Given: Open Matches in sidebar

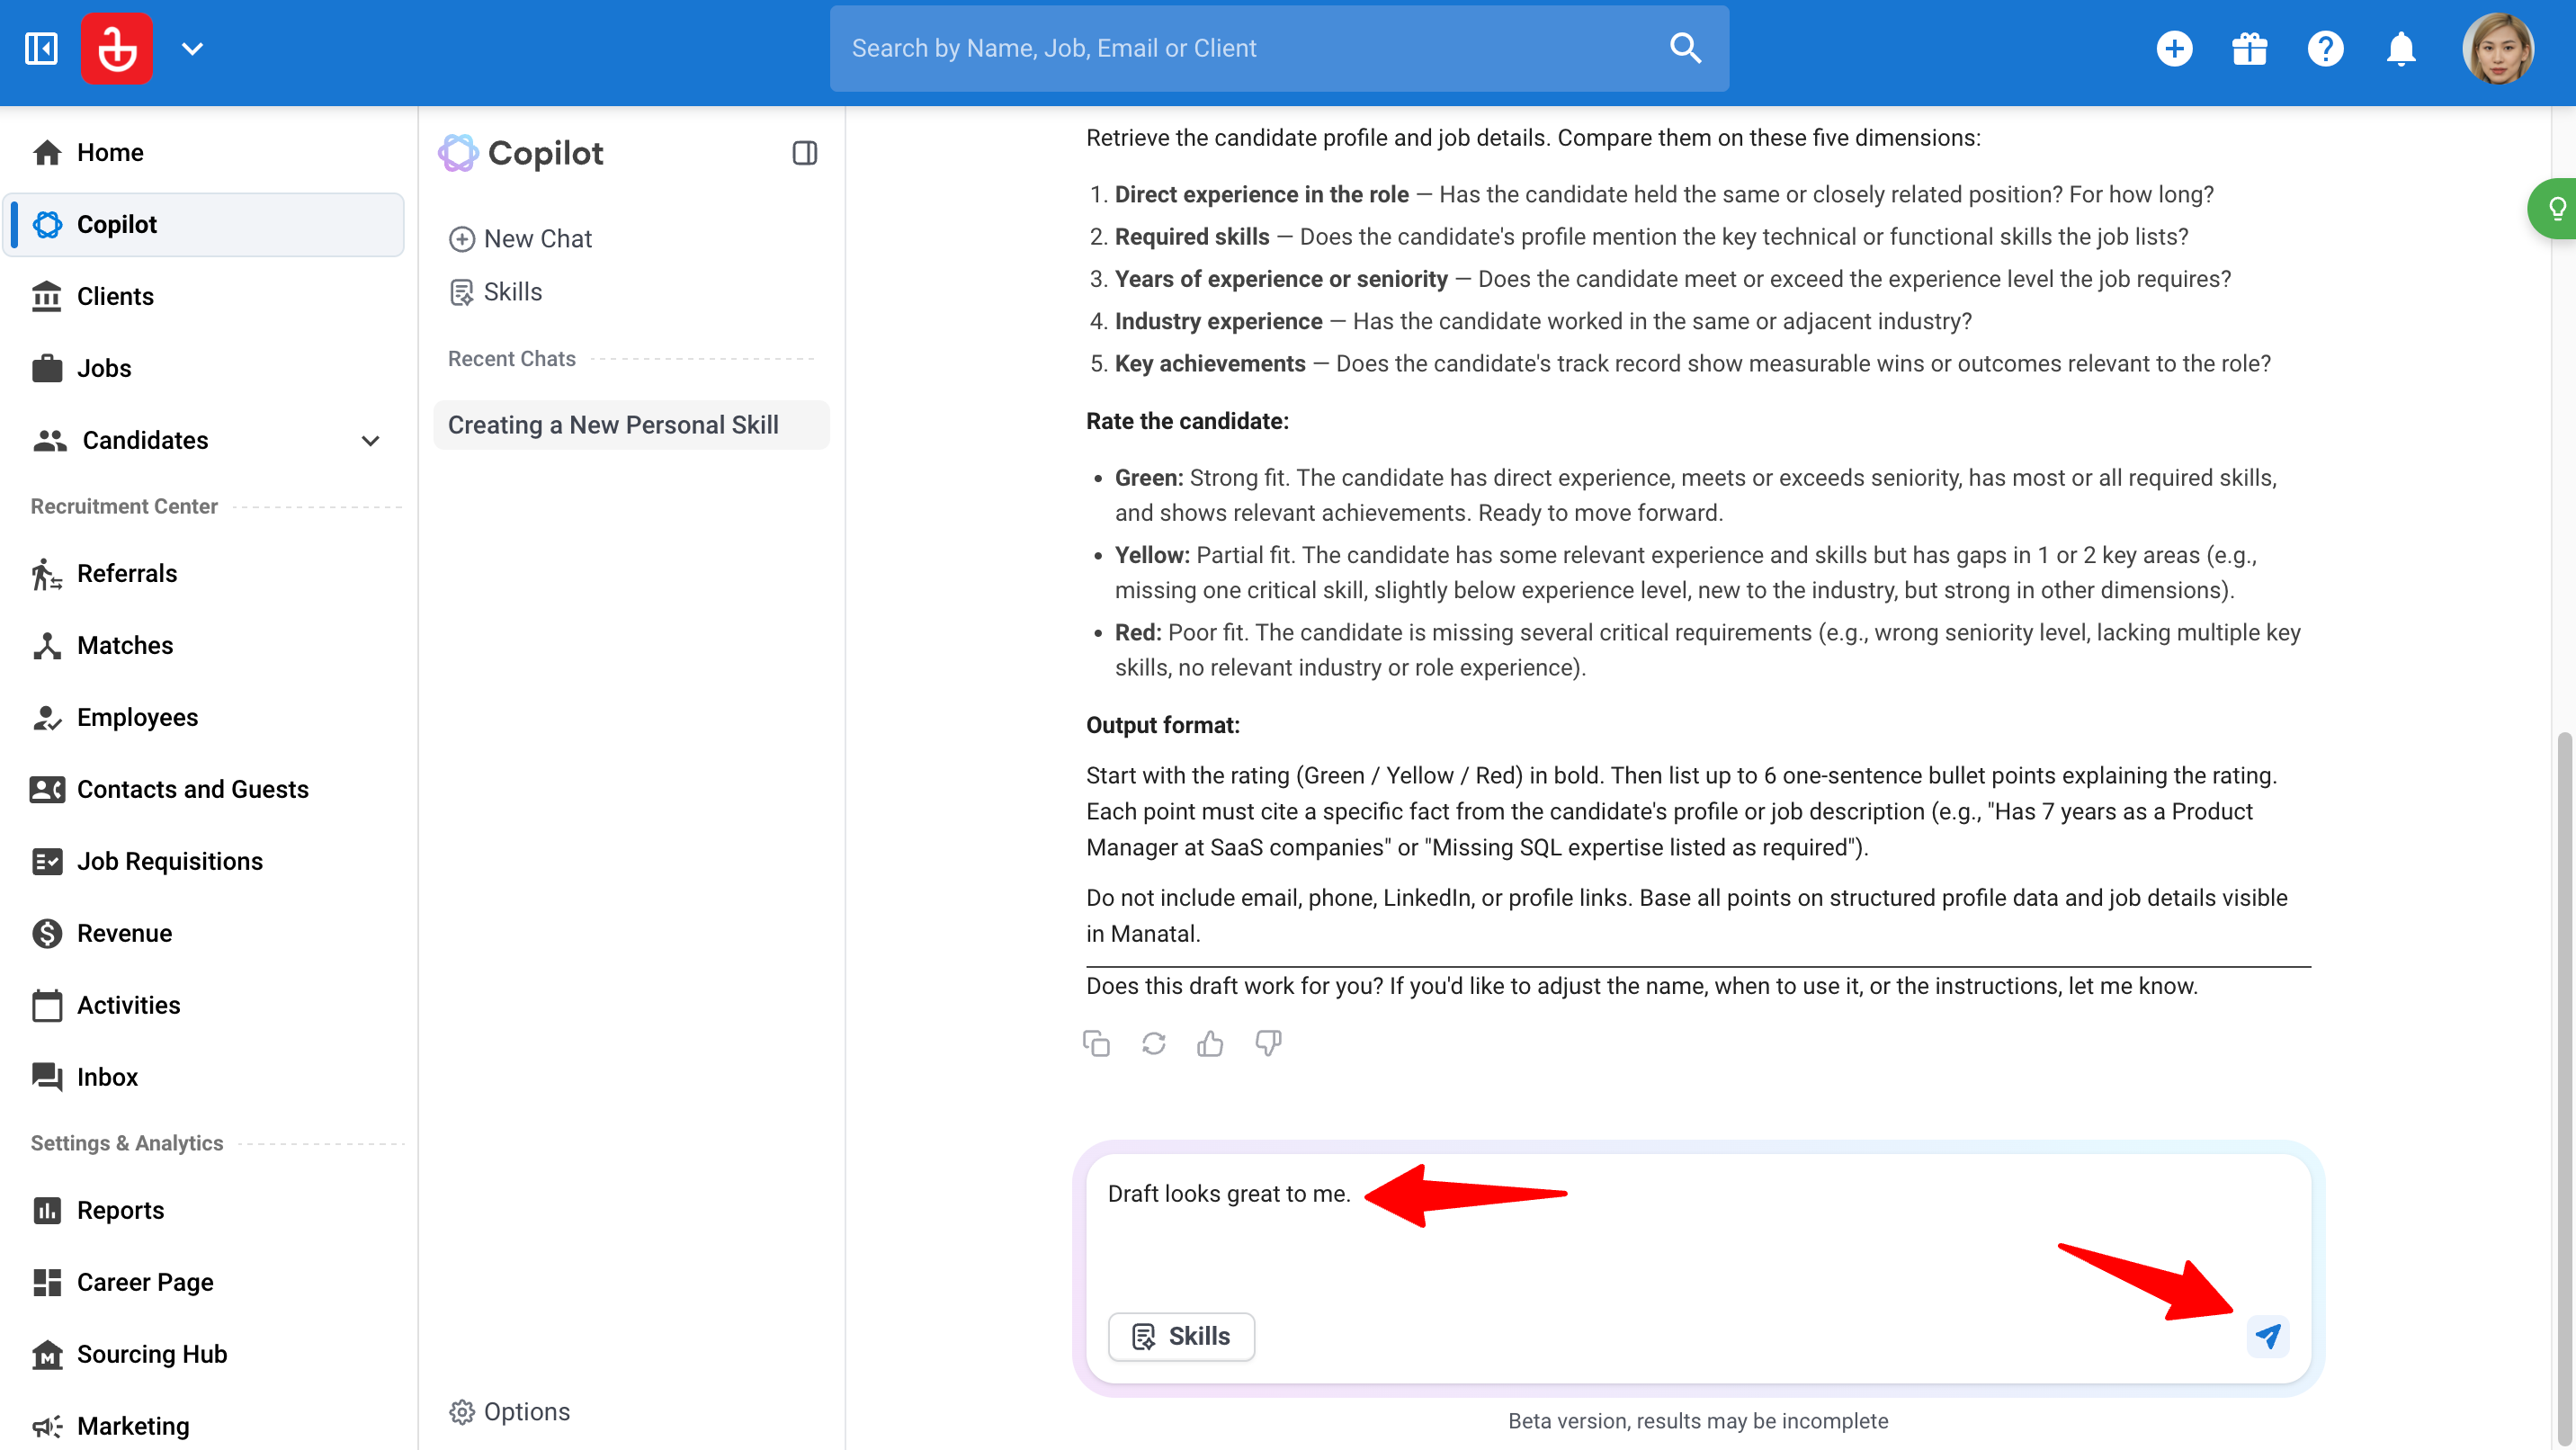Looking at the screenshot, I should coord(204,645).
